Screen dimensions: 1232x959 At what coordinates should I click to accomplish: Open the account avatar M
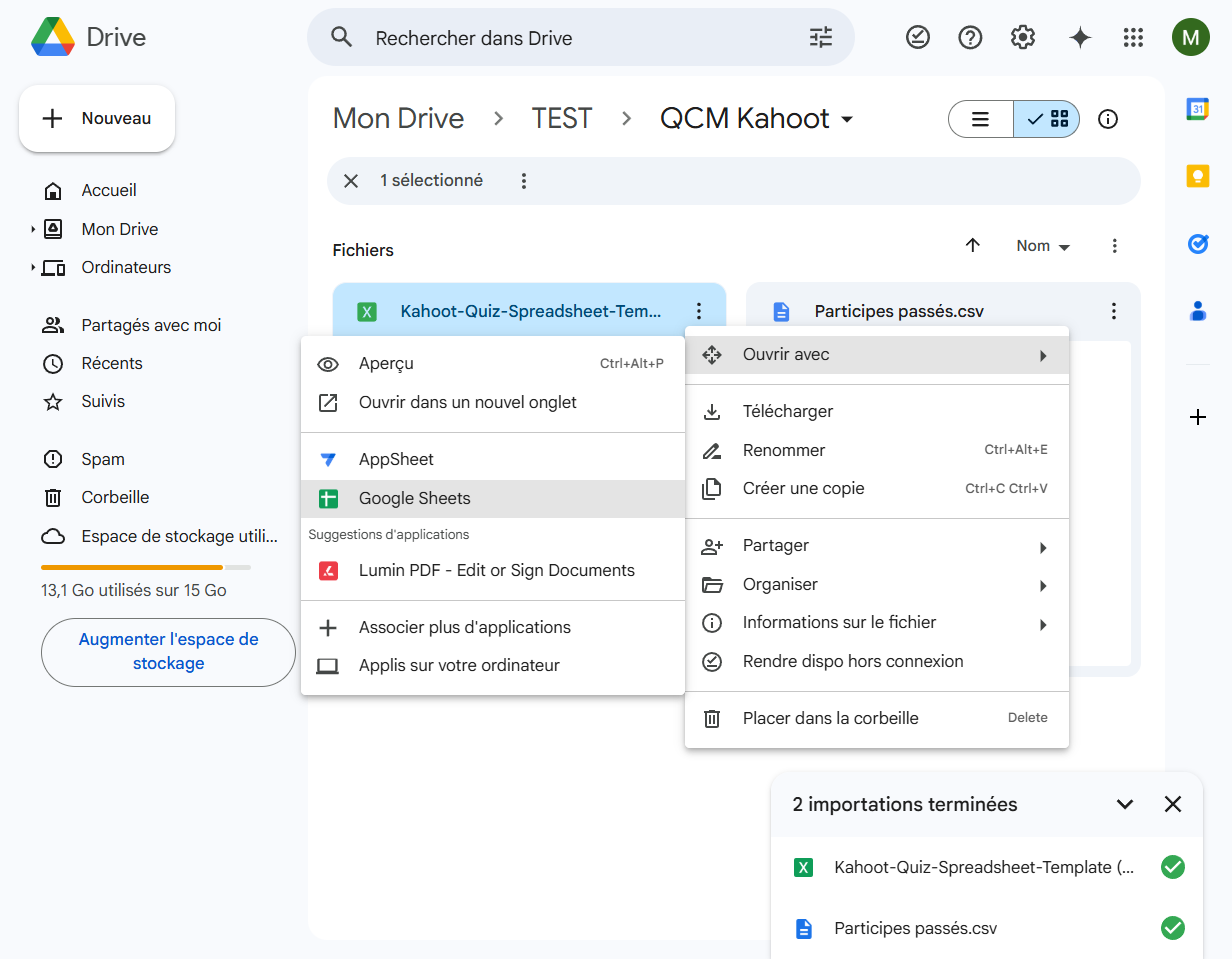(1190, 38)
